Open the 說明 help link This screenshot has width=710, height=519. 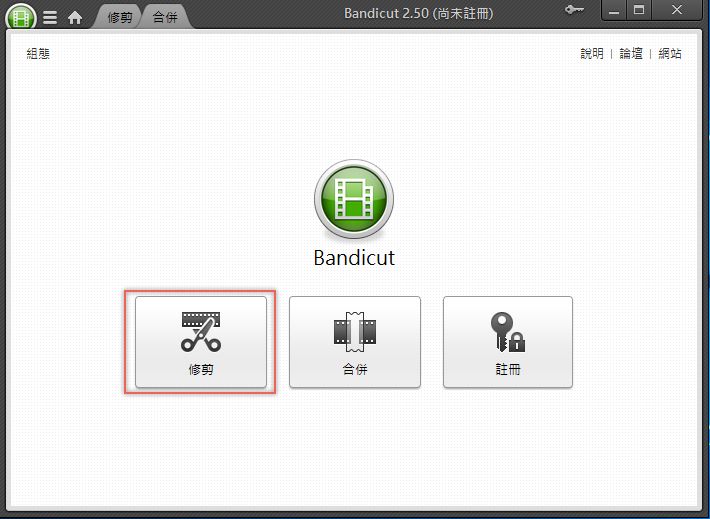pos(592,53)
